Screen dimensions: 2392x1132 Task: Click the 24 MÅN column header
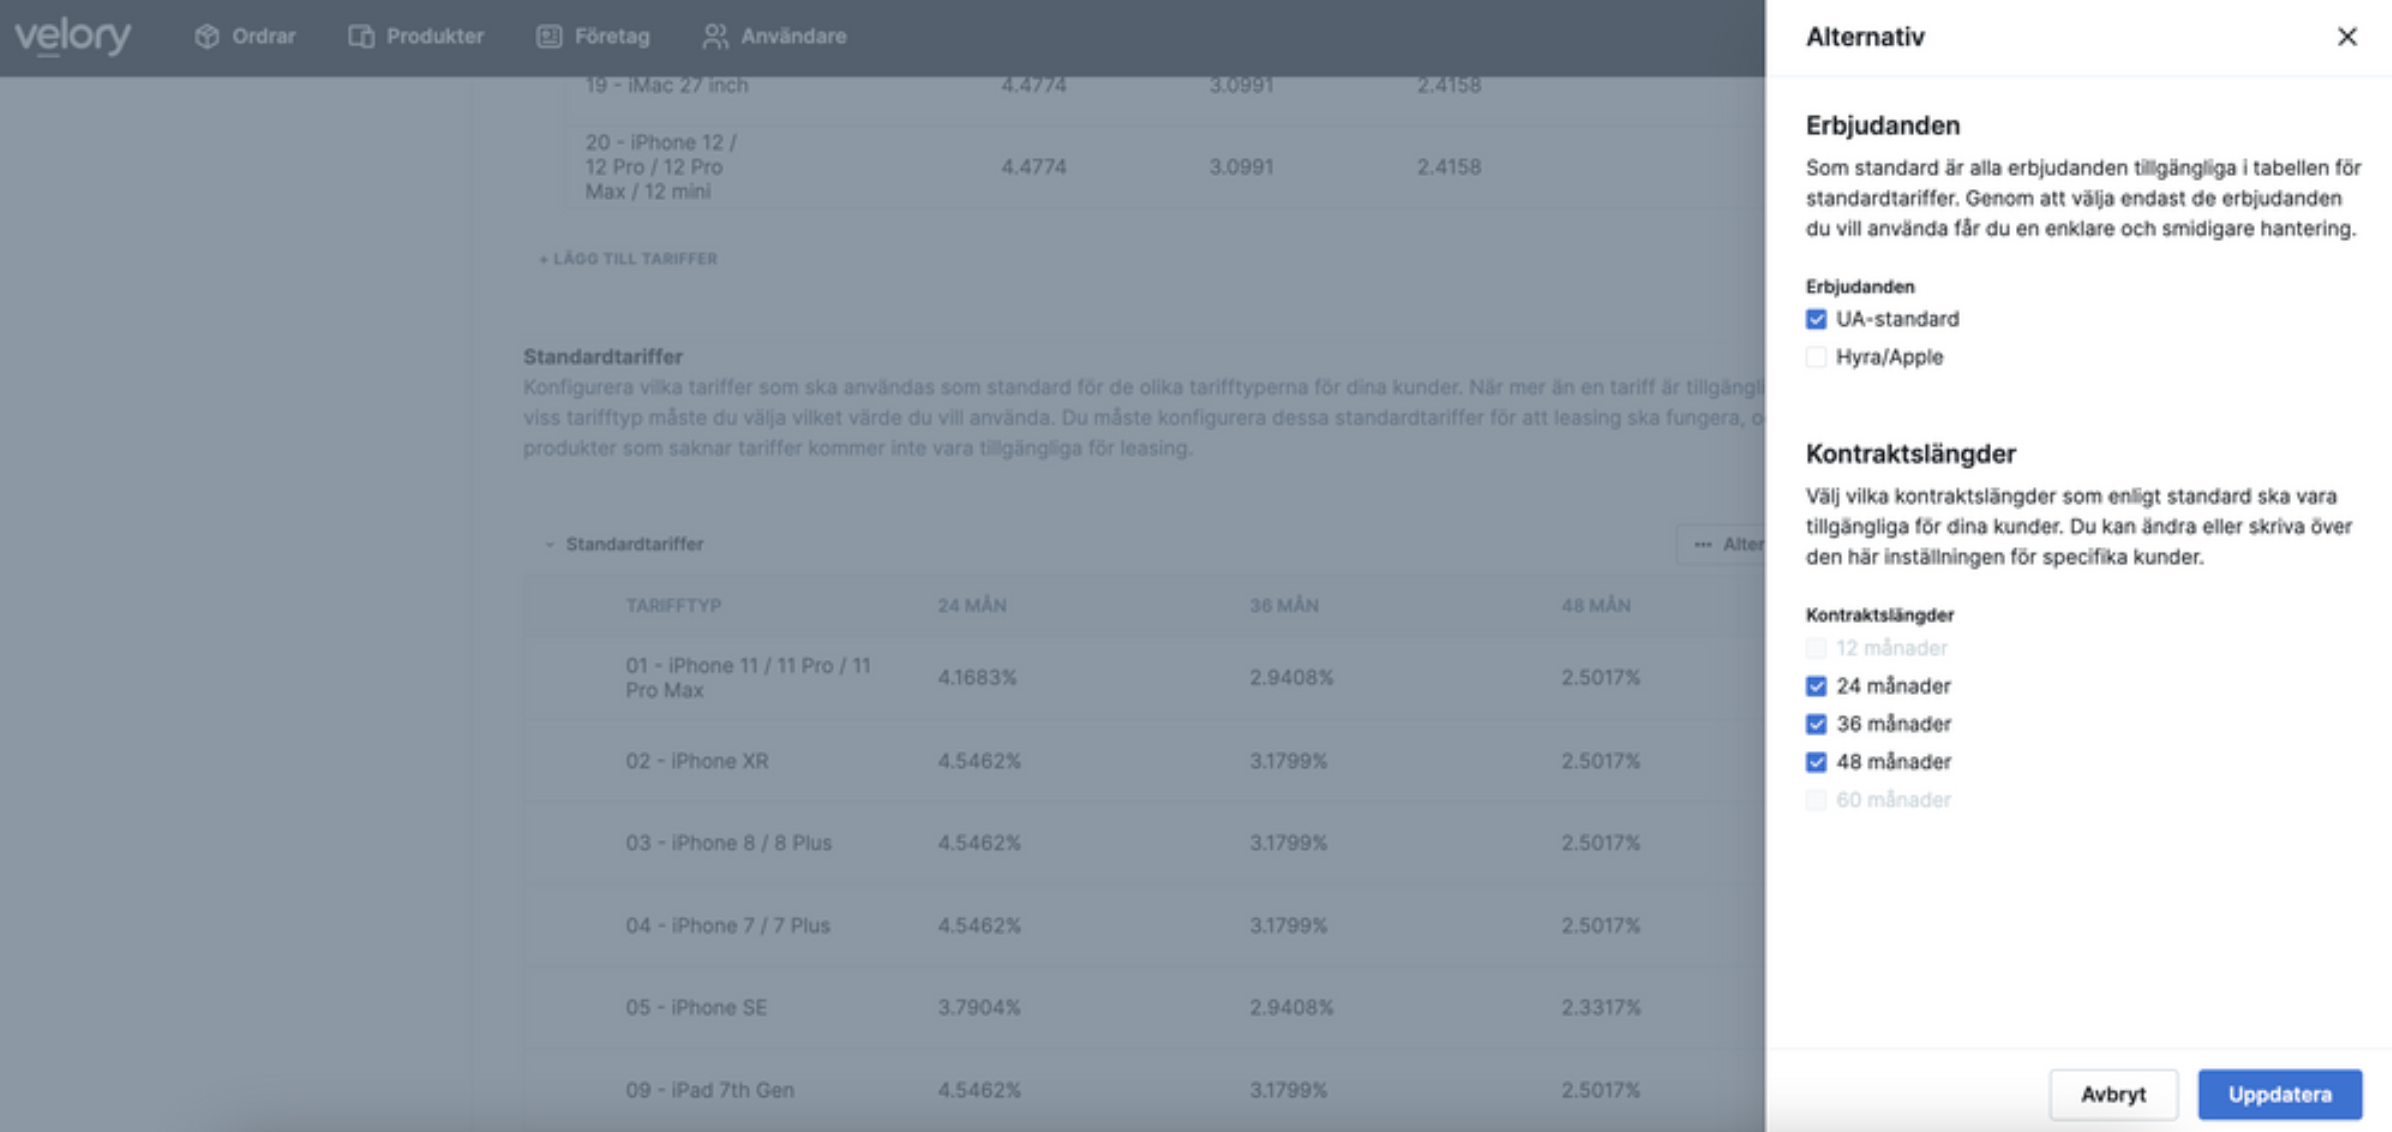[972, 606]
